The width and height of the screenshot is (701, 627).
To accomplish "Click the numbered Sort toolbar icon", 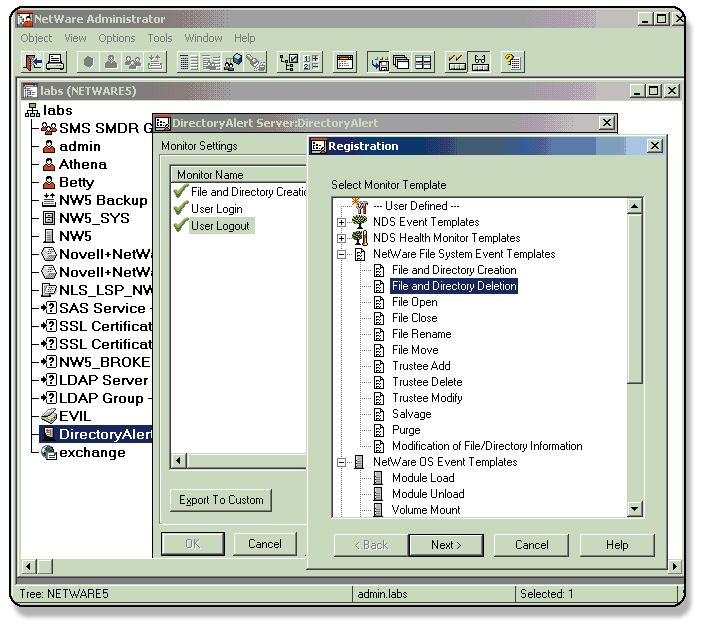I will click(x=311, y=62).
